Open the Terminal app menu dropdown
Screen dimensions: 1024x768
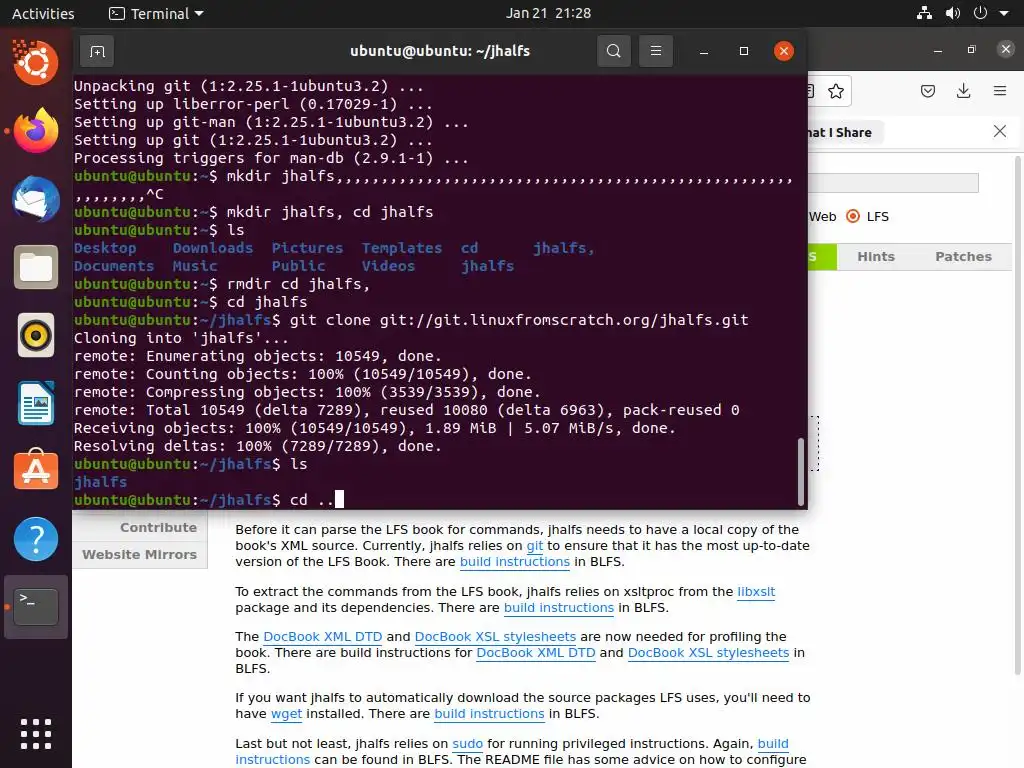[156, 13]
